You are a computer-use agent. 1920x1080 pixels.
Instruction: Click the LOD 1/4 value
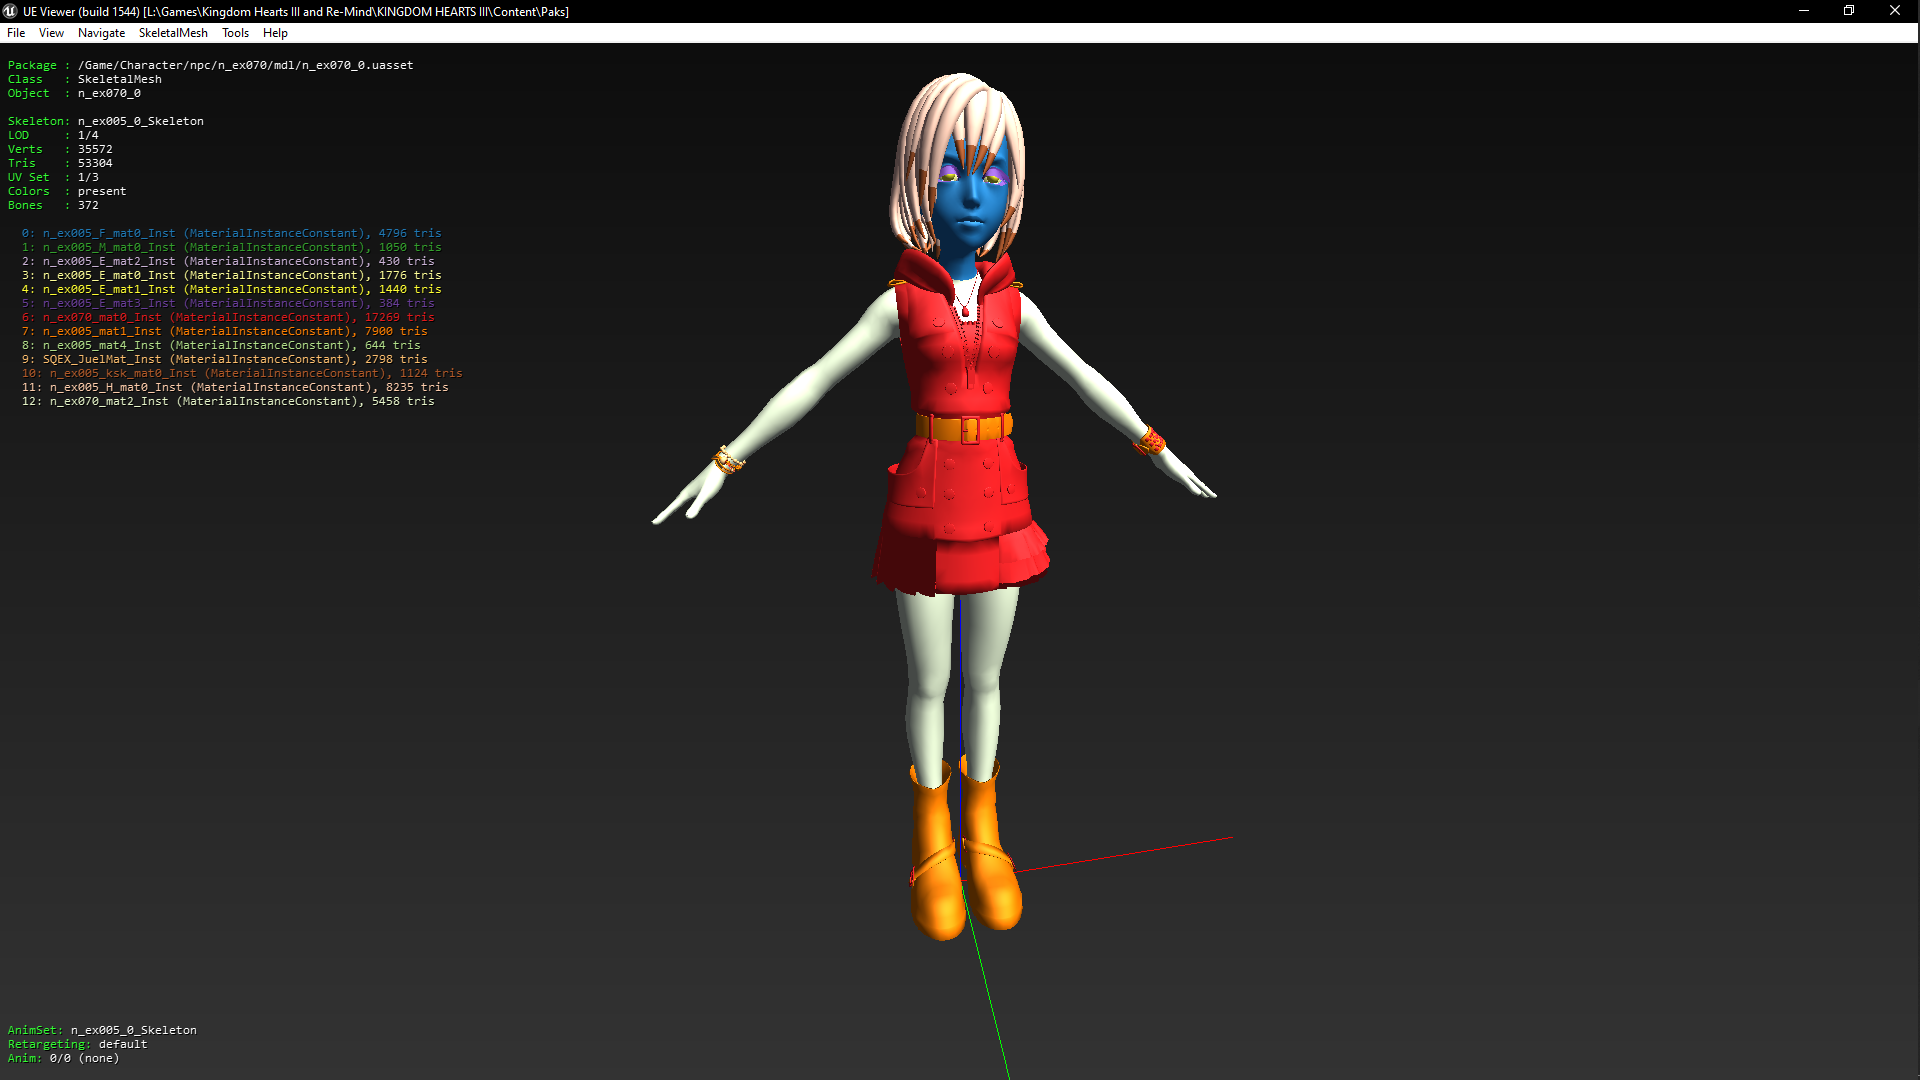coord(88,135)
